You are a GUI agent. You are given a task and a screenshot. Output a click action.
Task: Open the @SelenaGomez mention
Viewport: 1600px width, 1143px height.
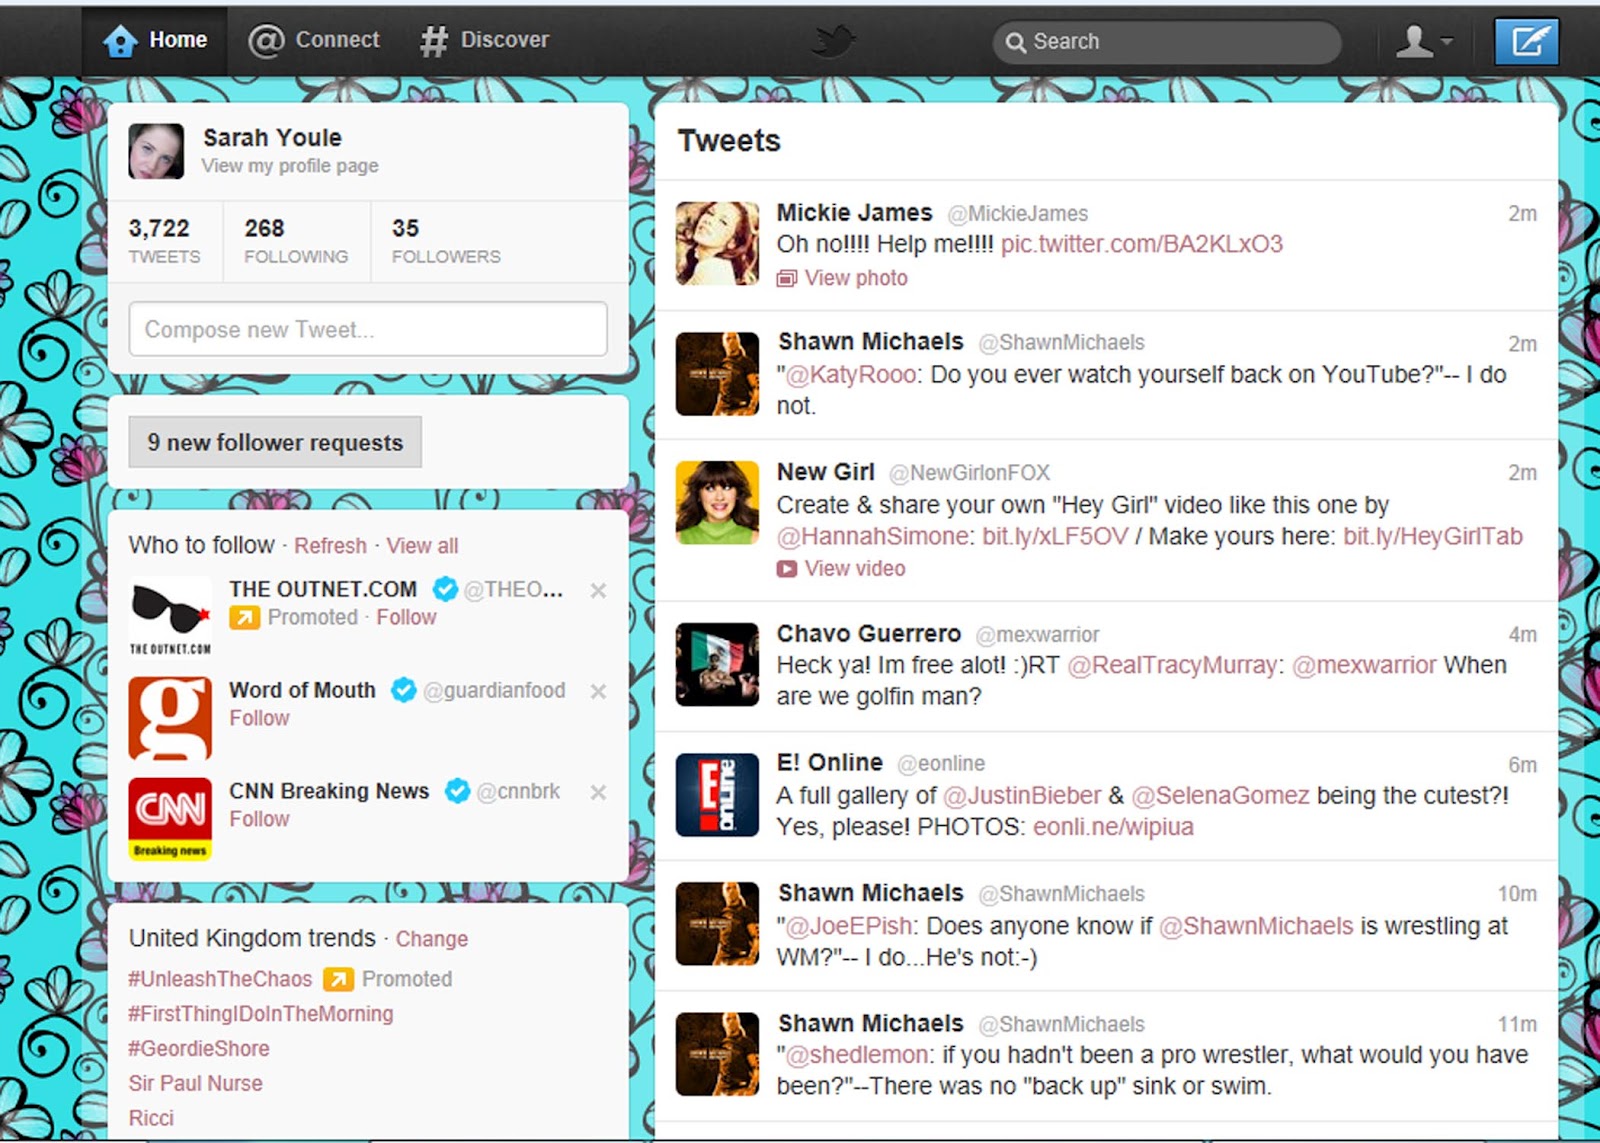[1220, 796]
